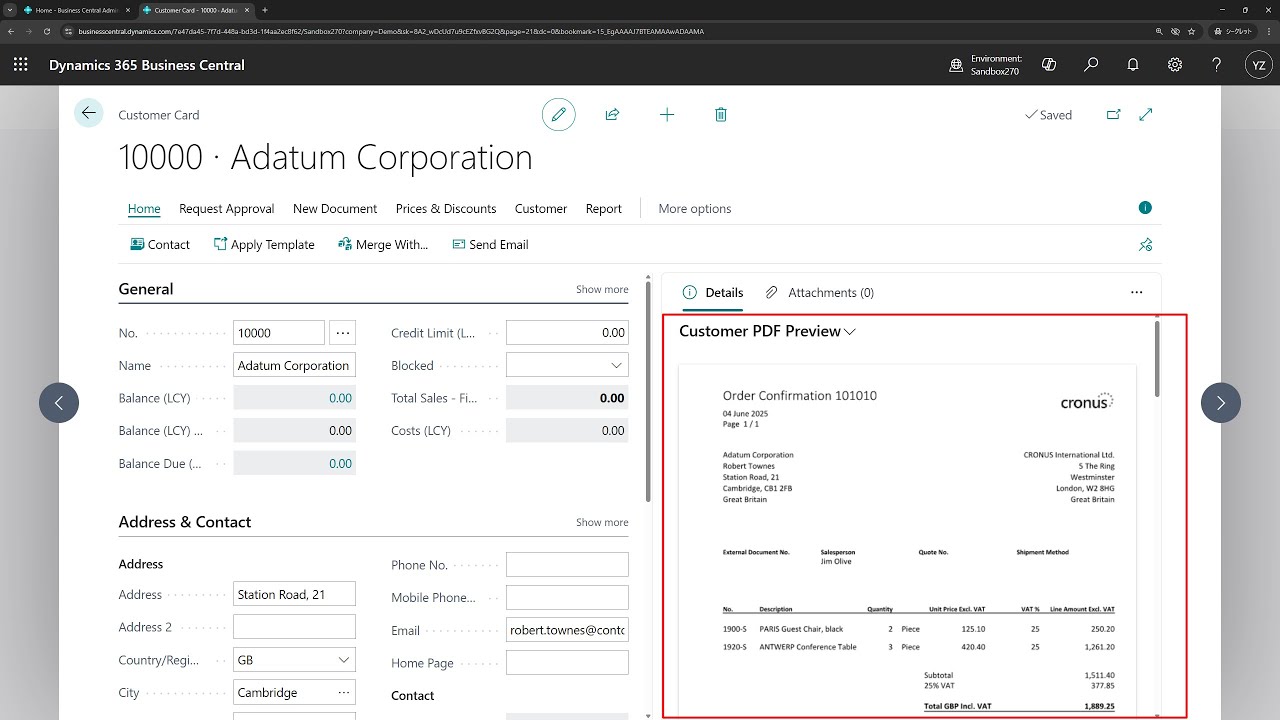View notifications bell
Screen dimensions: 1280x720
(1133, 65)
